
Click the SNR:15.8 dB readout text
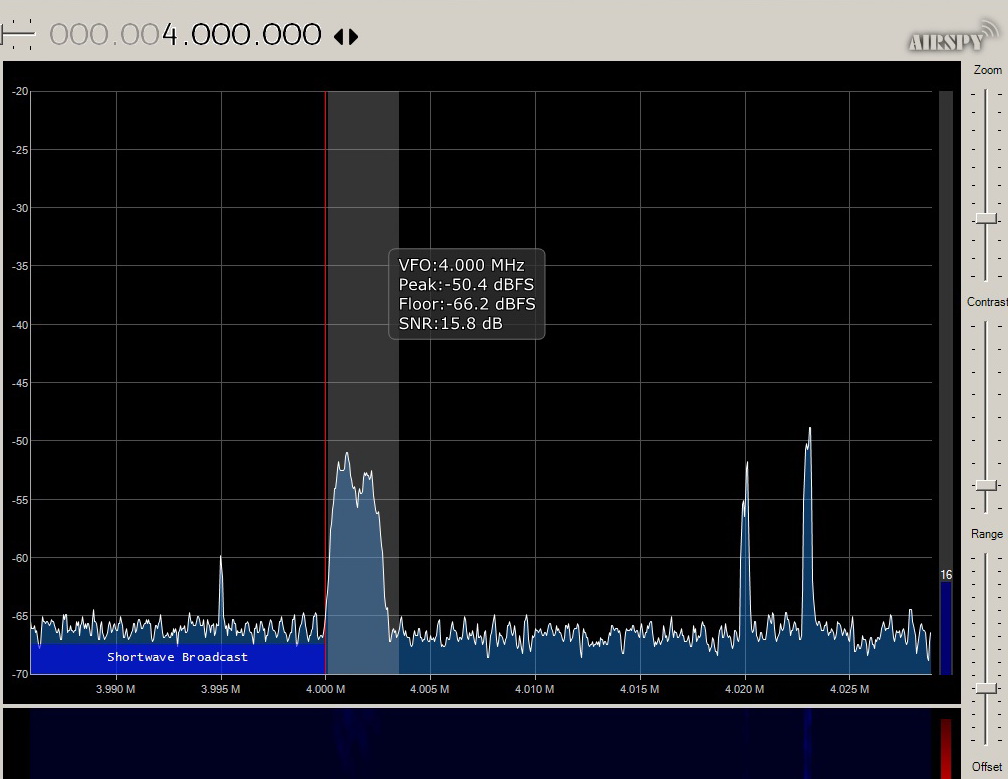pos(451,323)
